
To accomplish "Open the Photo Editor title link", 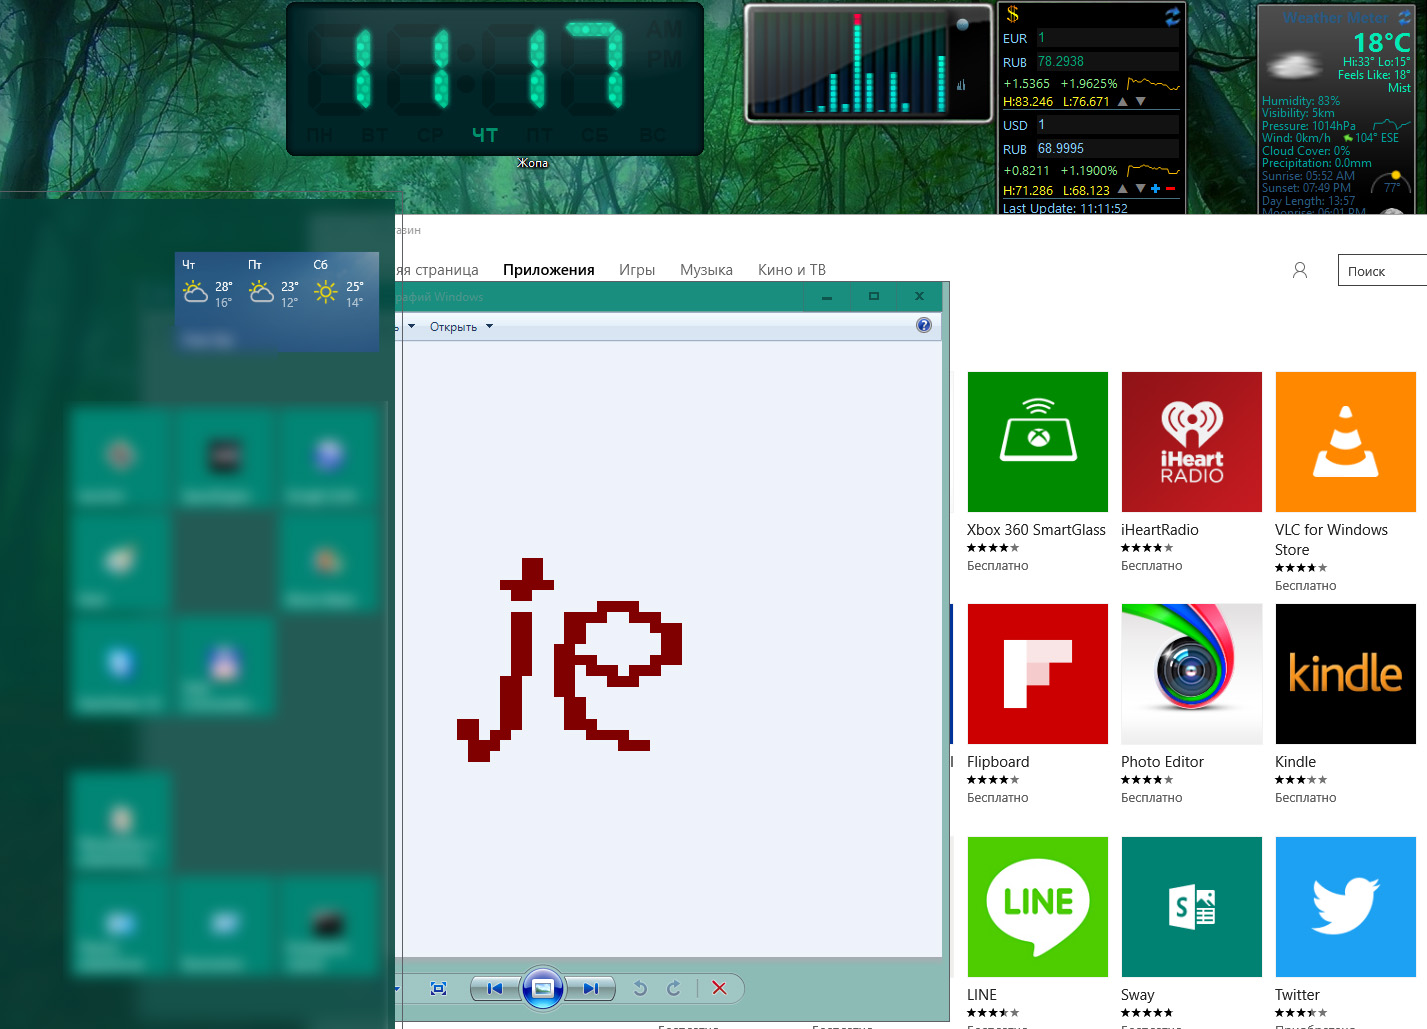I will pyautogui.click(x=1162, y=762).
